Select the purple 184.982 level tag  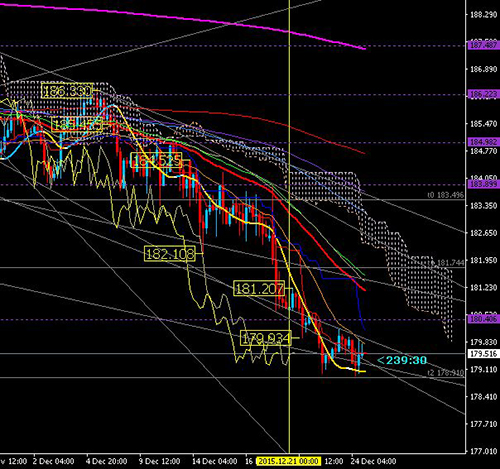pyautogui.click(x=483, y=142)
